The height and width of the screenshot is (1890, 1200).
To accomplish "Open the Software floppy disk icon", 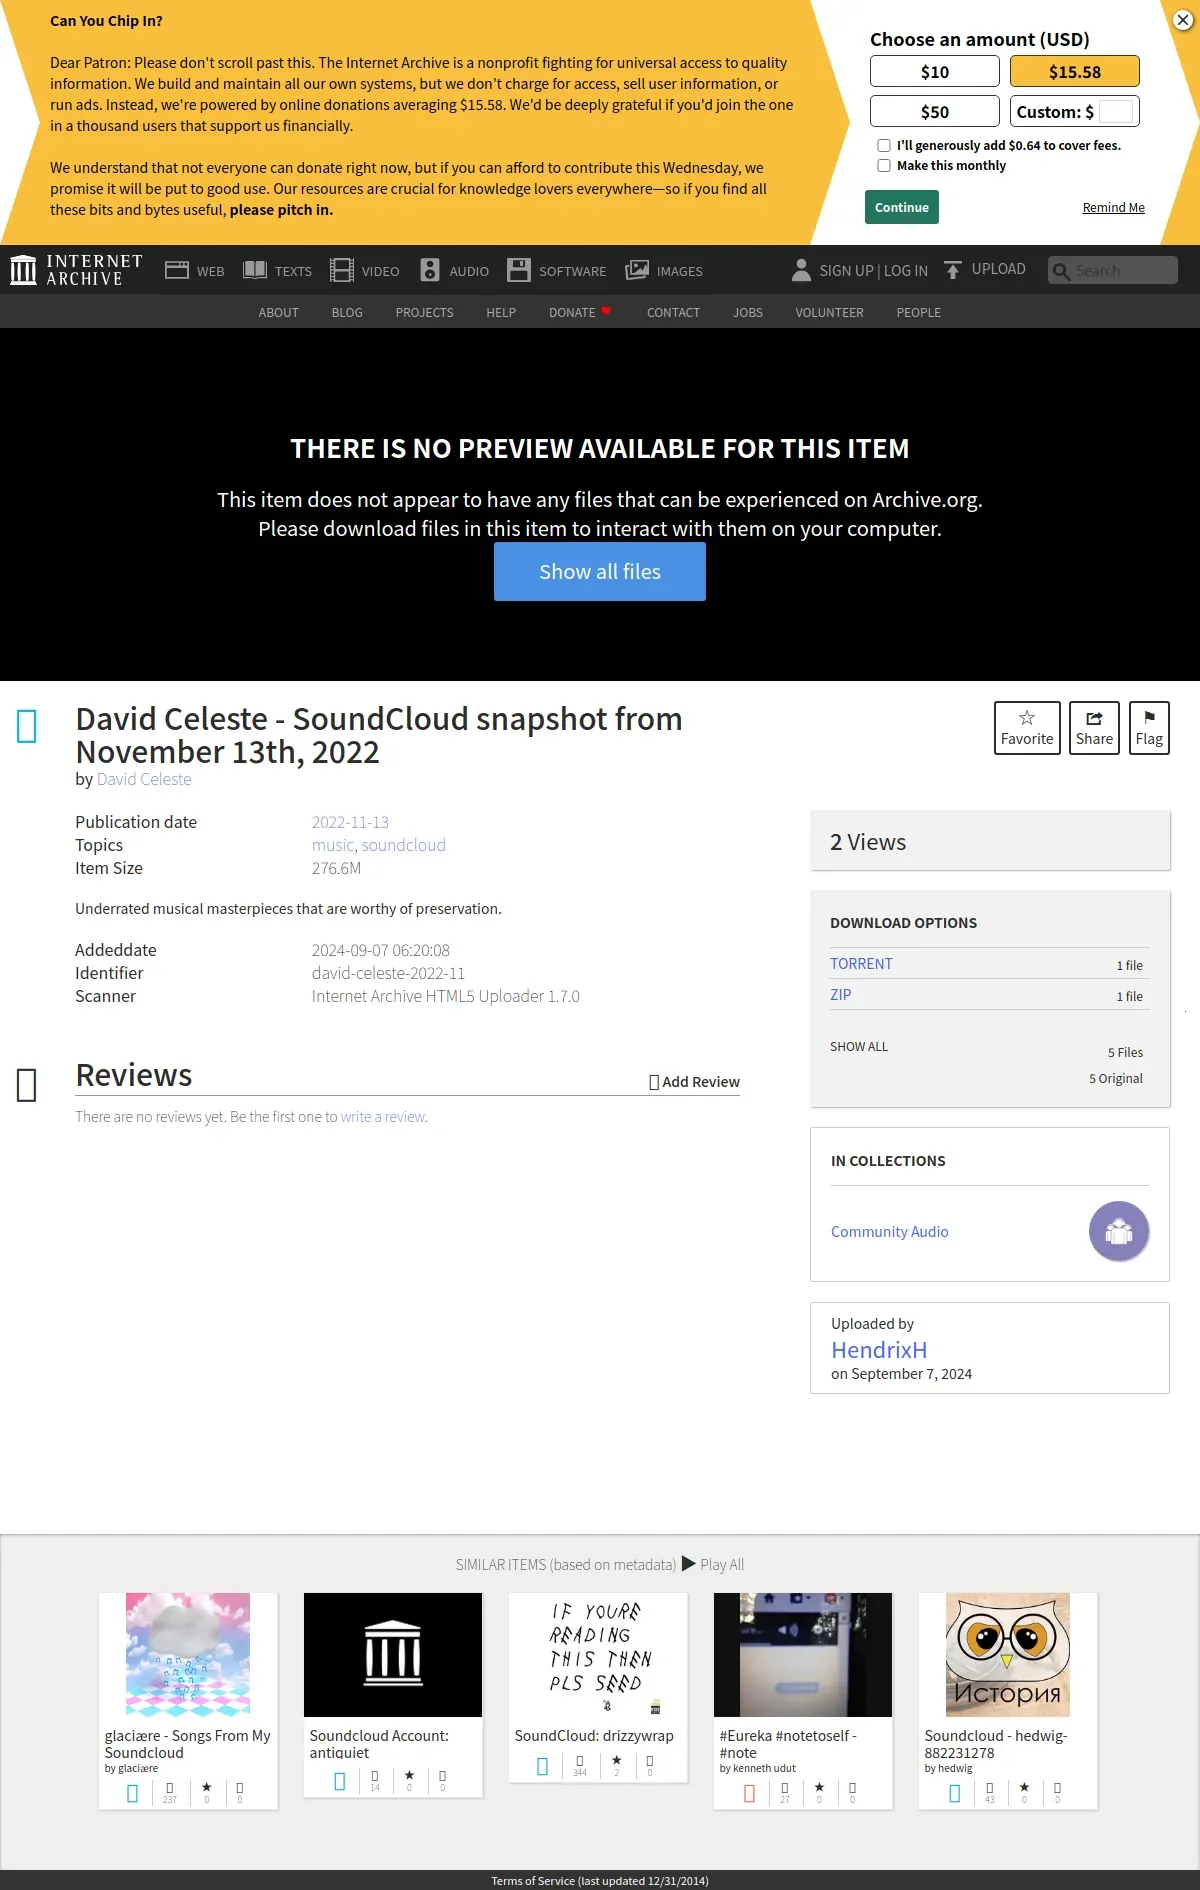I will click(x=519, y=270).
